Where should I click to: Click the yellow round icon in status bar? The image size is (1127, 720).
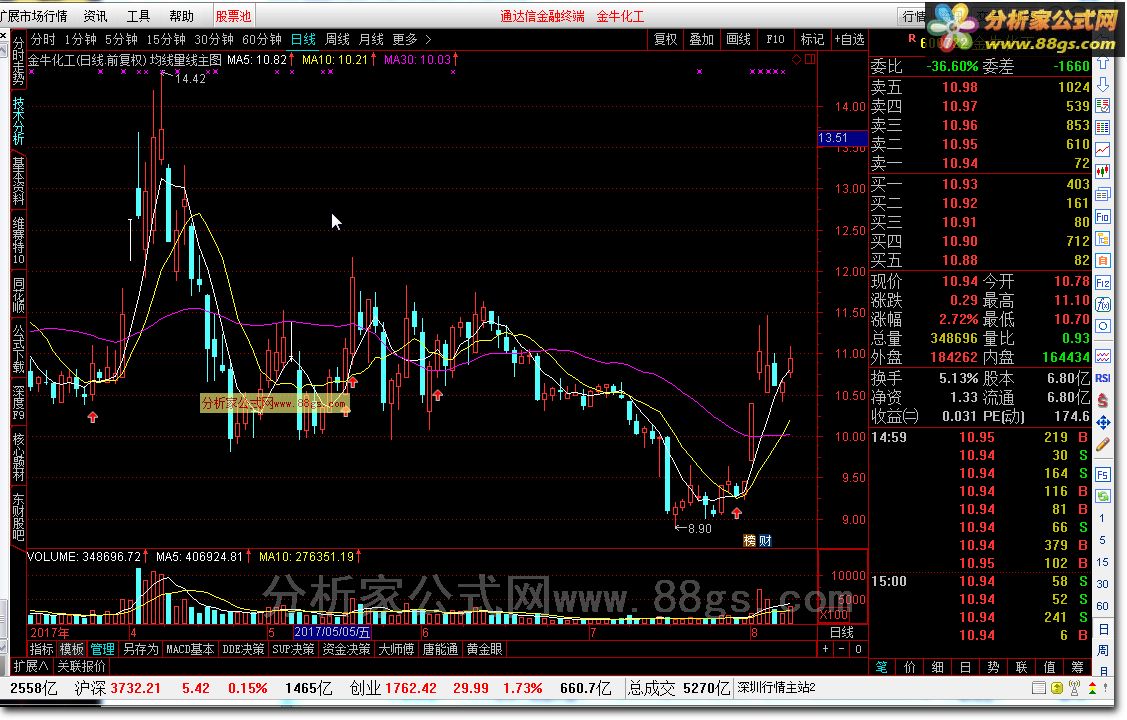coord(1057,688)
